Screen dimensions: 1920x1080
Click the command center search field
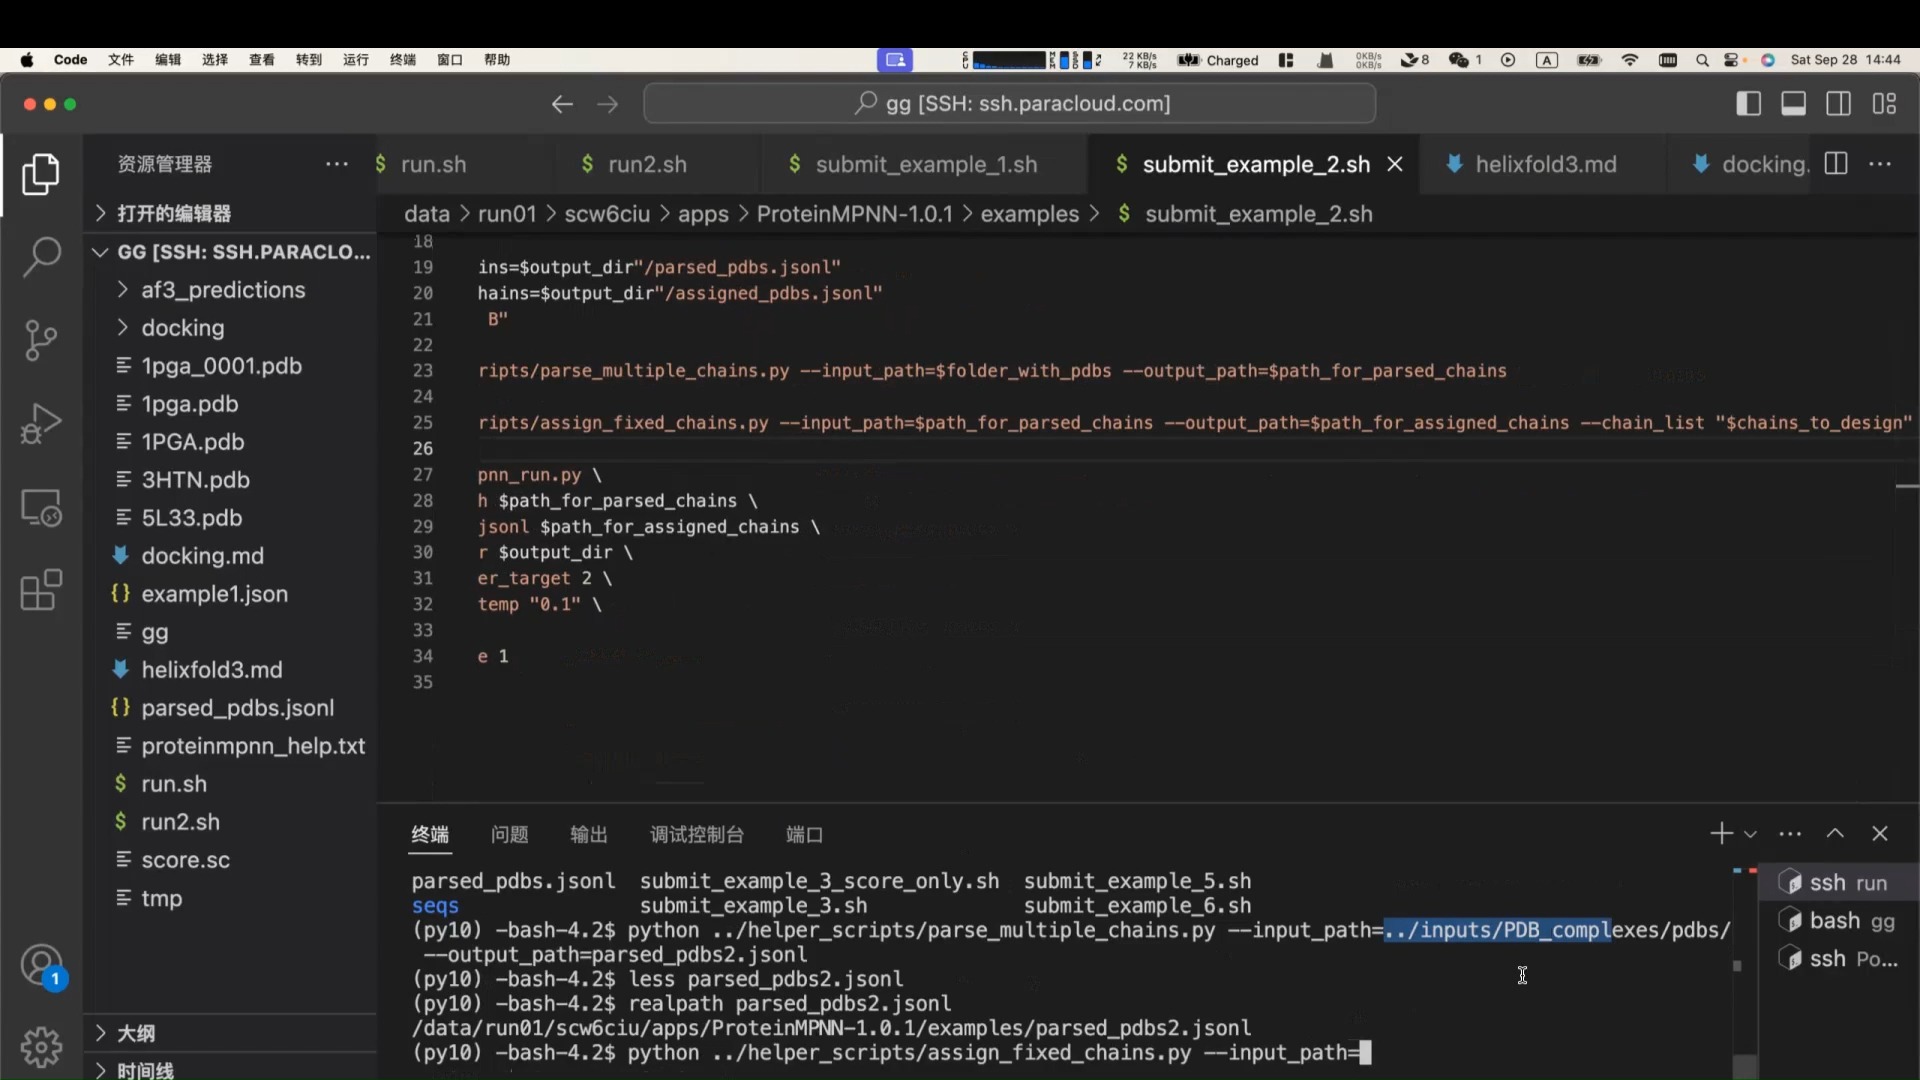(1010, 104)
